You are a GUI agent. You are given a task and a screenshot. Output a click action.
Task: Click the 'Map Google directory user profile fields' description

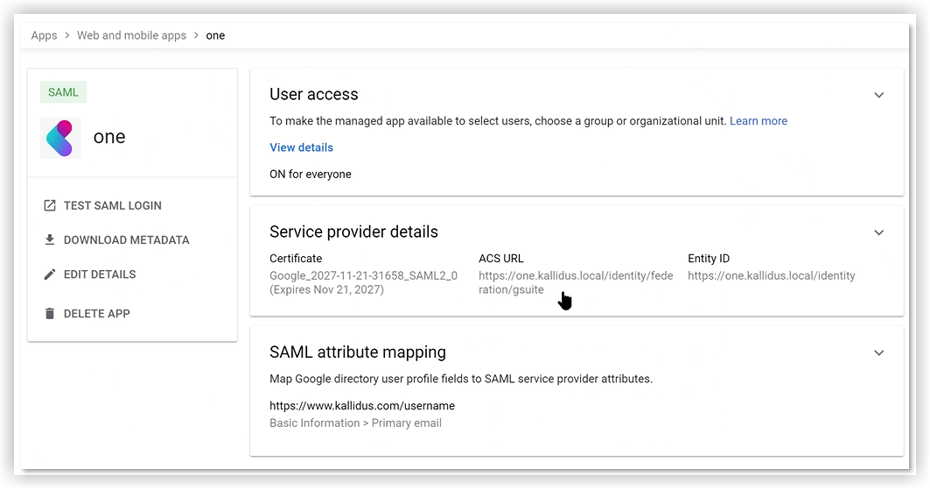pyautogui.click(x=461, y=379)
